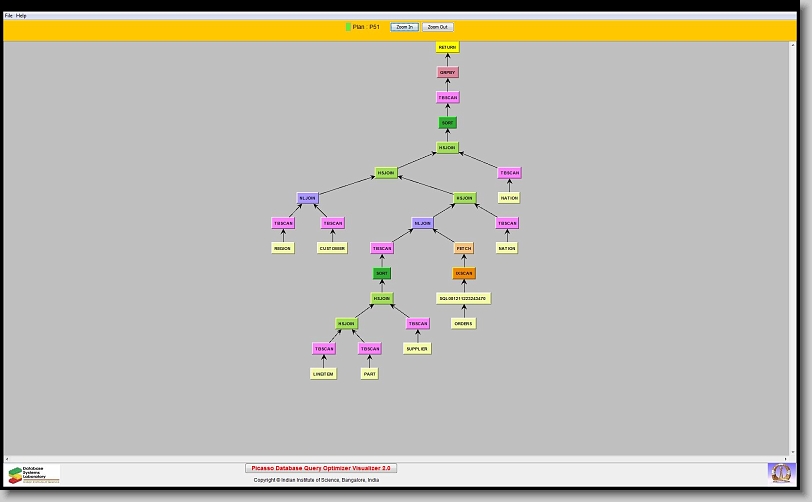Click the FETCH operator node

click(463, 248)
